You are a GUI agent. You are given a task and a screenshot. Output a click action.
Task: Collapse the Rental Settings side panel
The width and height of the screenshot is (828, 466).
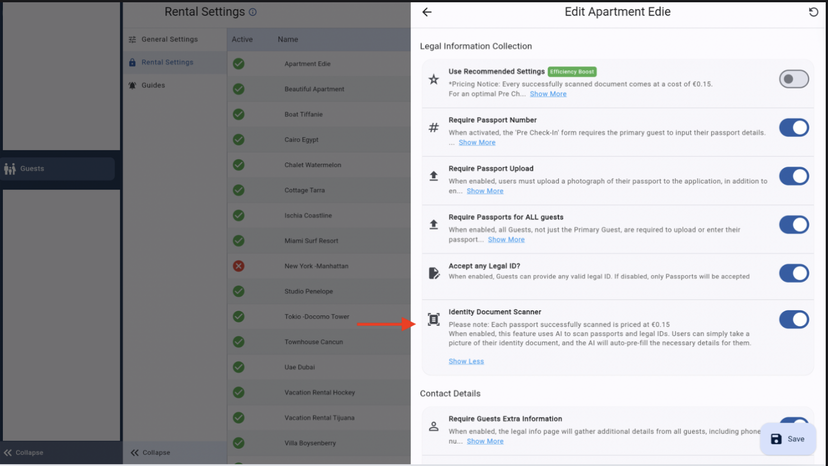149,453
